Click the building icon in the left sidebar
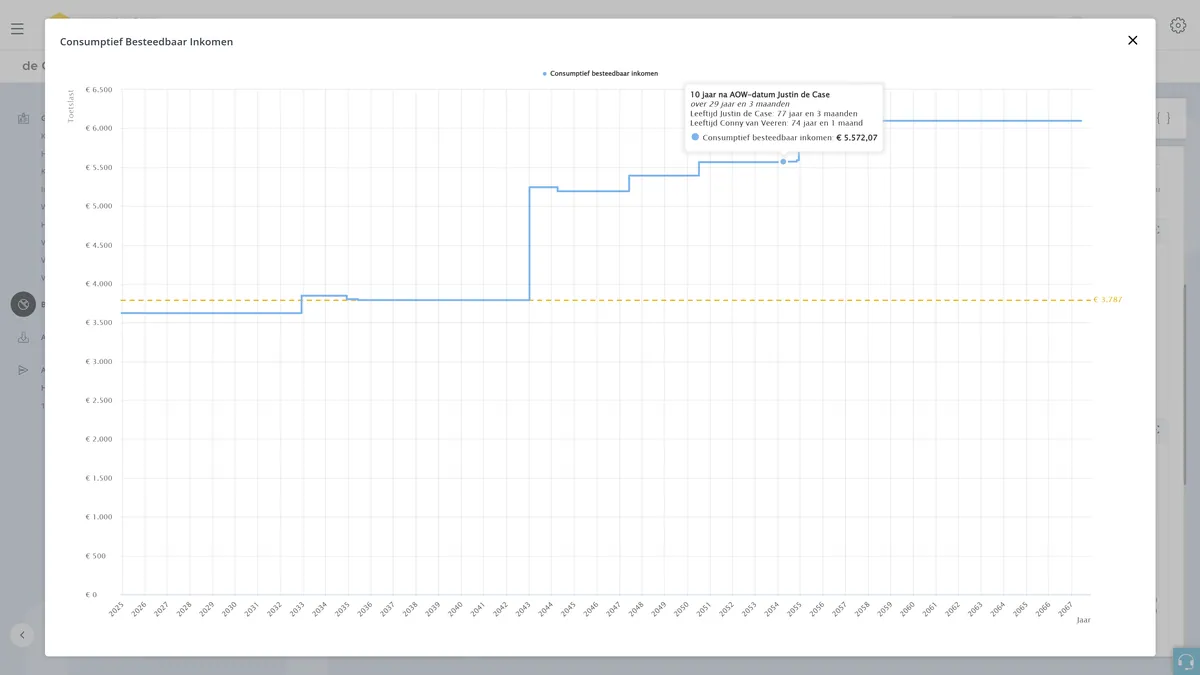 coord(23,118)
